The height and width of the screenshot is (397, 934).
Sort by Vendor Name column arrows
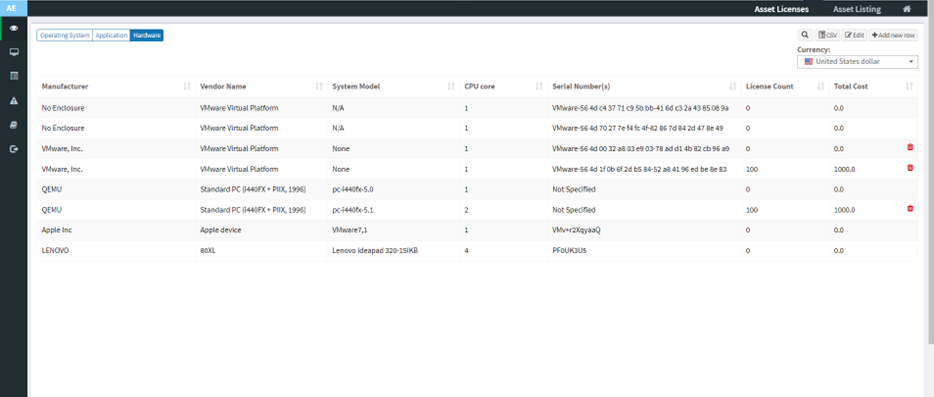319,86
